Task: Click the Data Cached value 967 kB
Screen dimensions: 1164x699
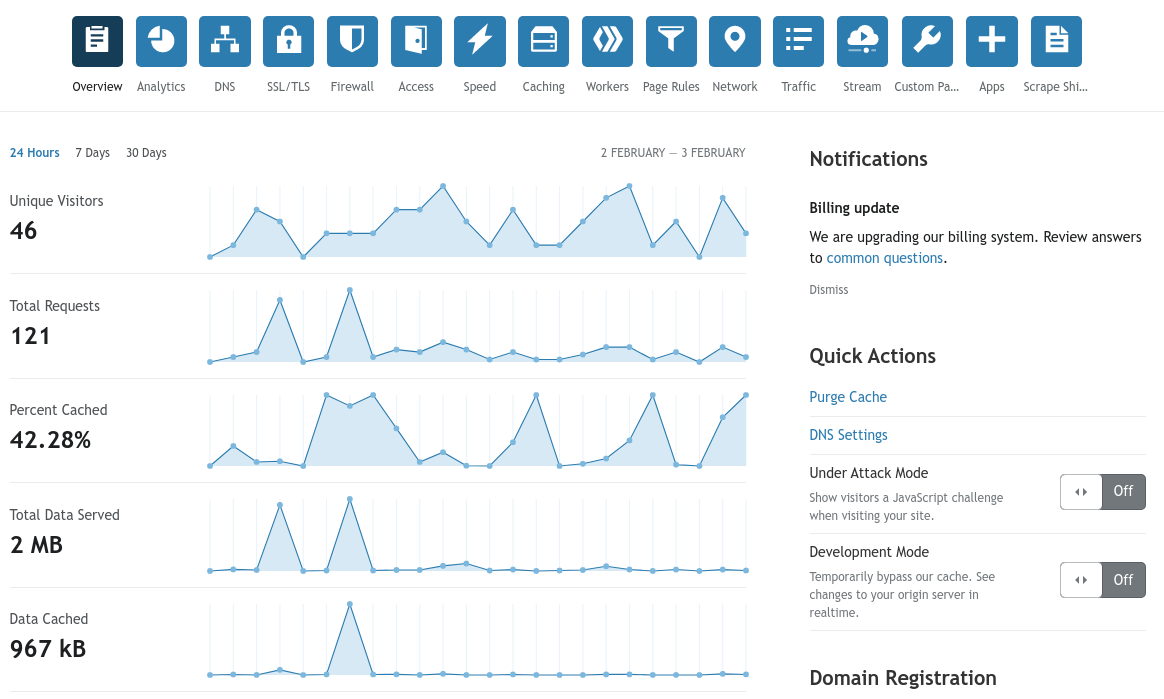Action: tap(48, 649)
